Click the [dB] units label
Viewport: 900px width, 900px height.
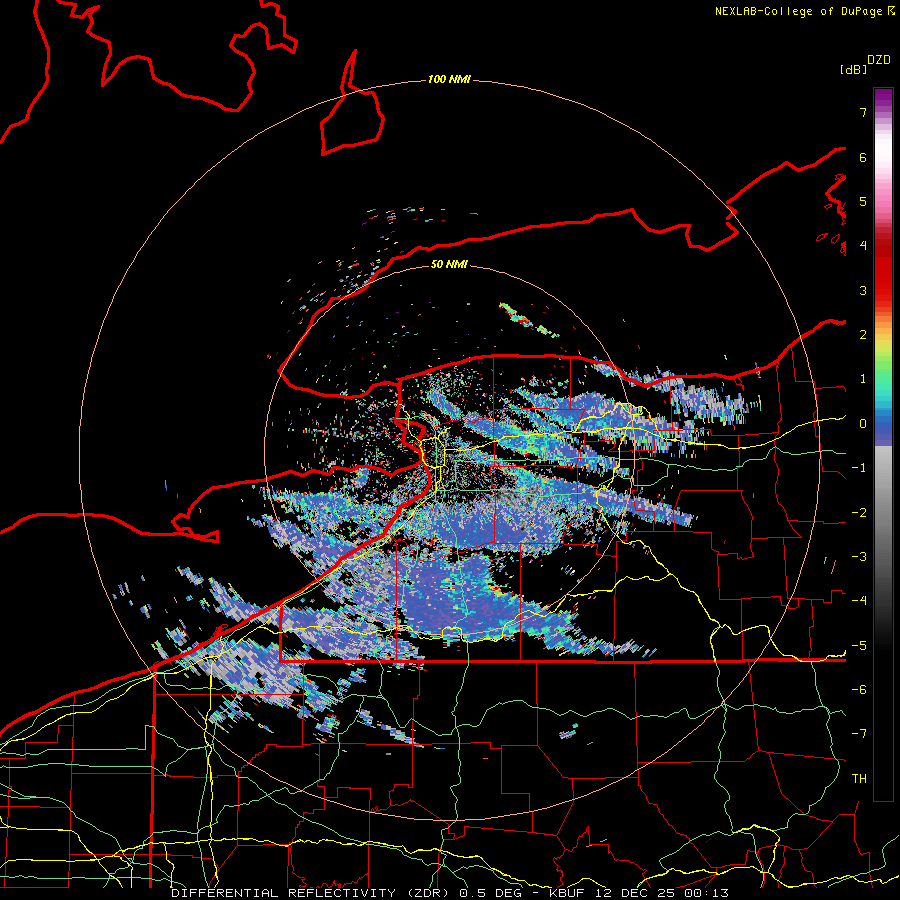(854, 69)
